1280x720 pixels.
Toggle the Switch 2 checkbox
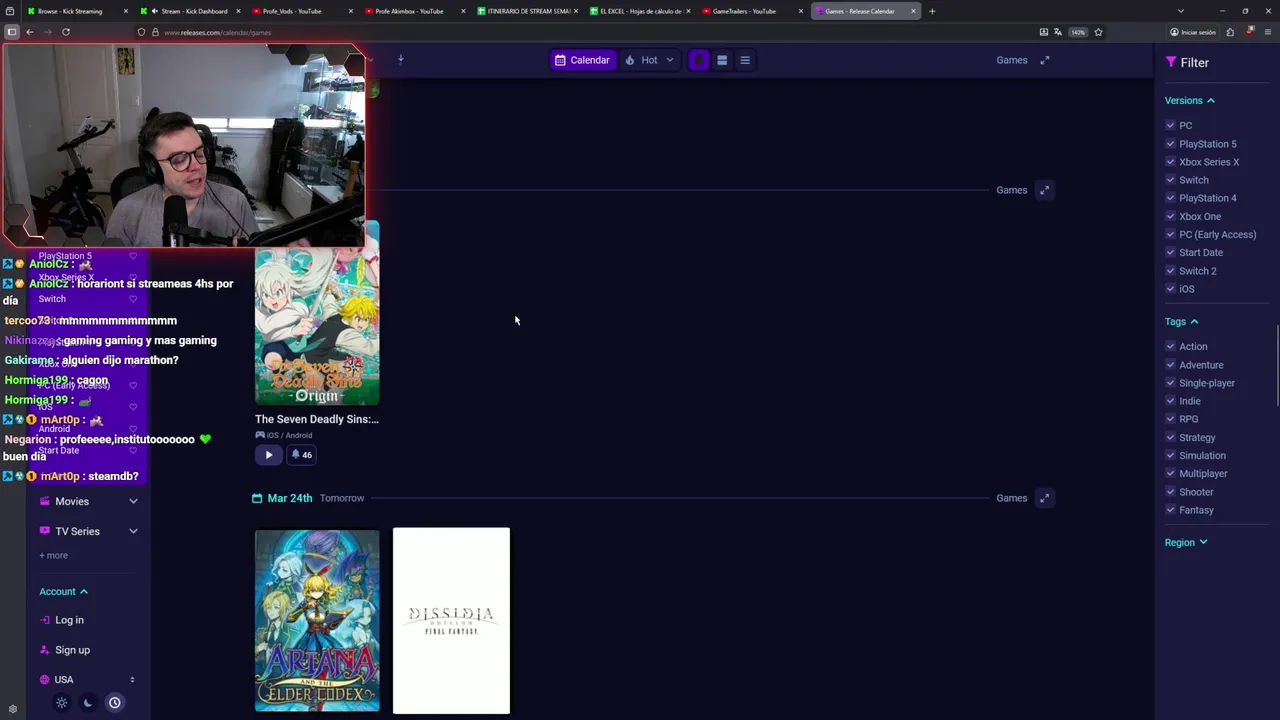pyautogui.click(x=1170, y=270)
